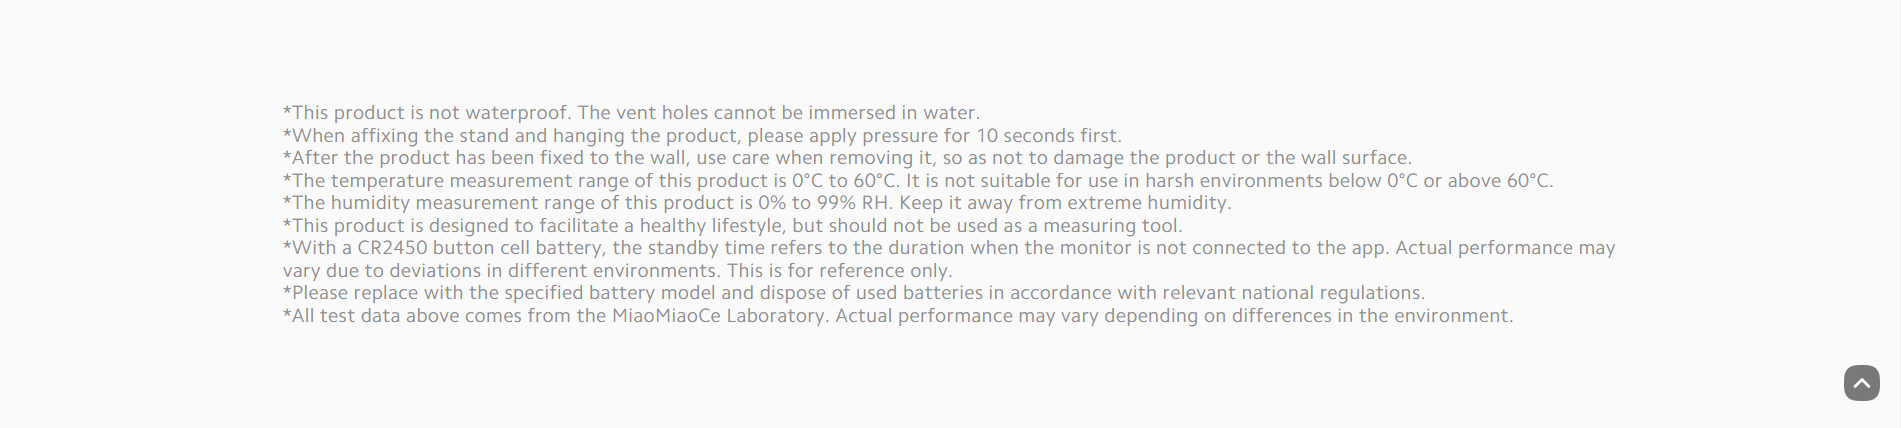This screenshot has height=428, width=1901.
Task: Click the 'healthy lifestyle' disclaimer line
Action: pyautogui.click(x=733, y=226)
